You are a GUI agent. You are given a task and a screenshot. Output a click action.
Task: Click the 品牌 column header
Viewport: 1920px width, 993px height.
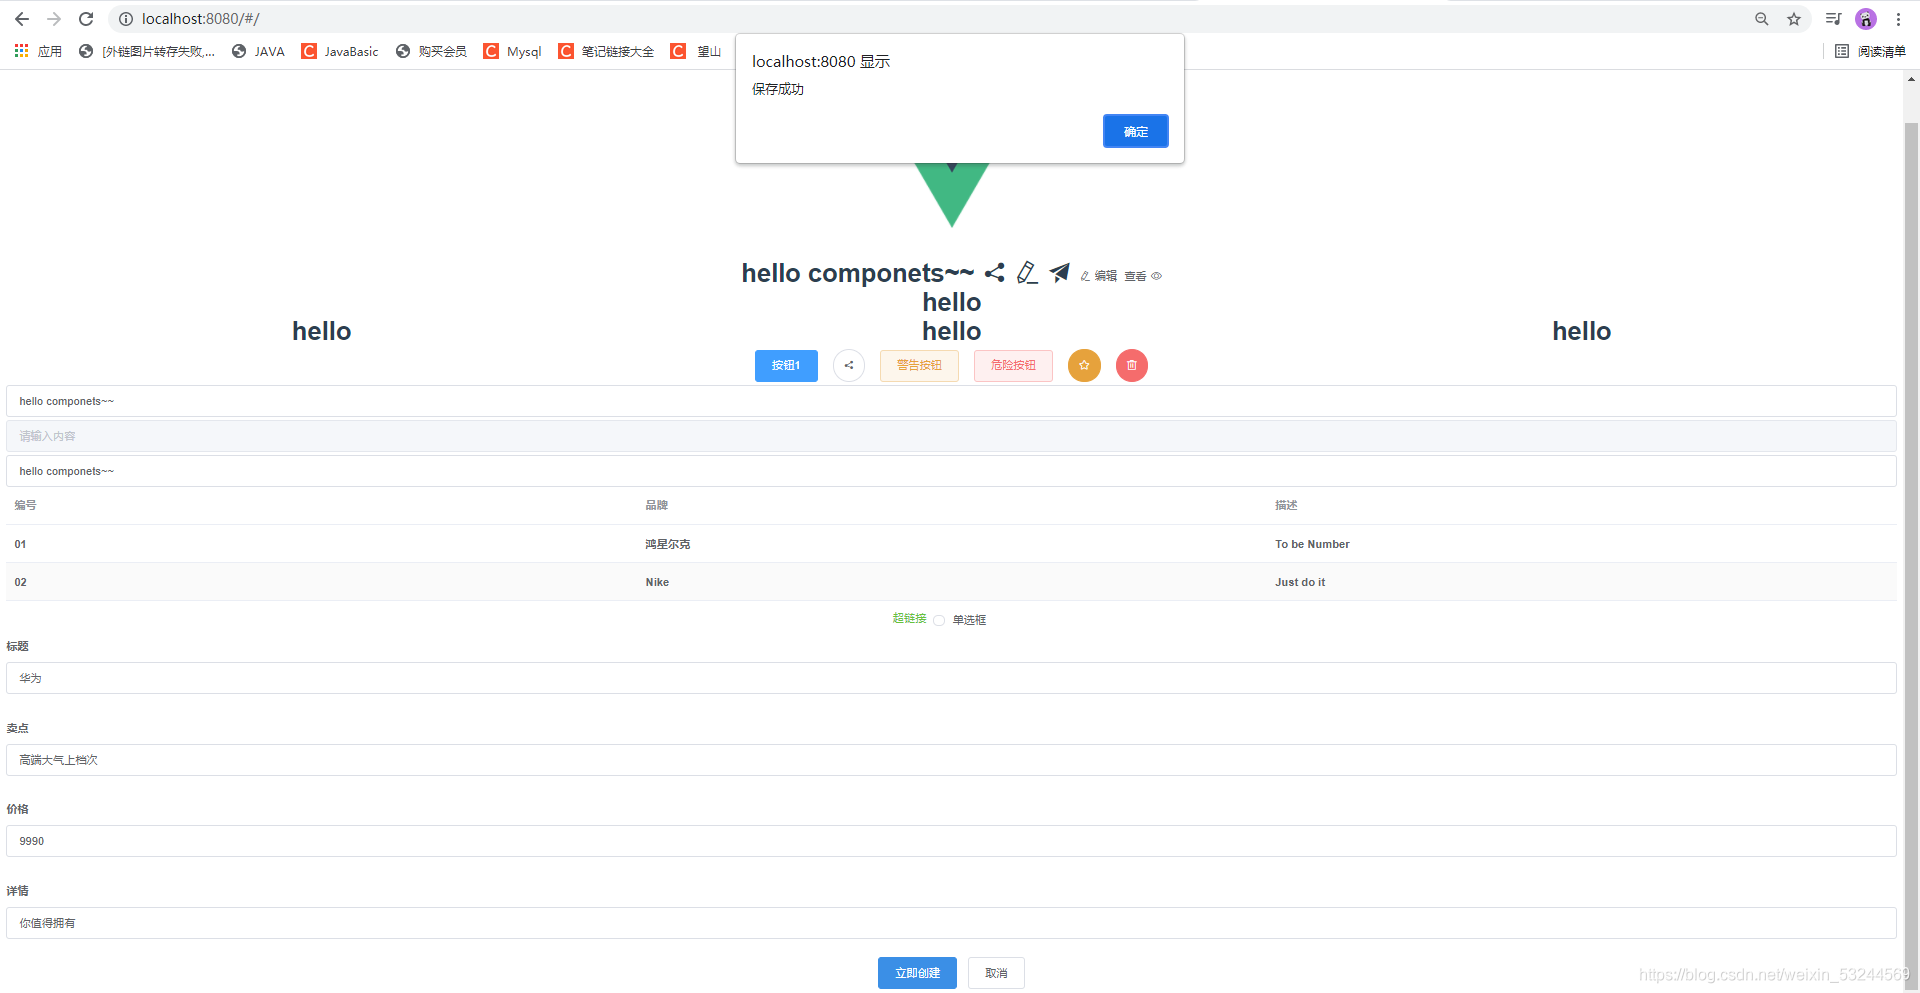656,506
